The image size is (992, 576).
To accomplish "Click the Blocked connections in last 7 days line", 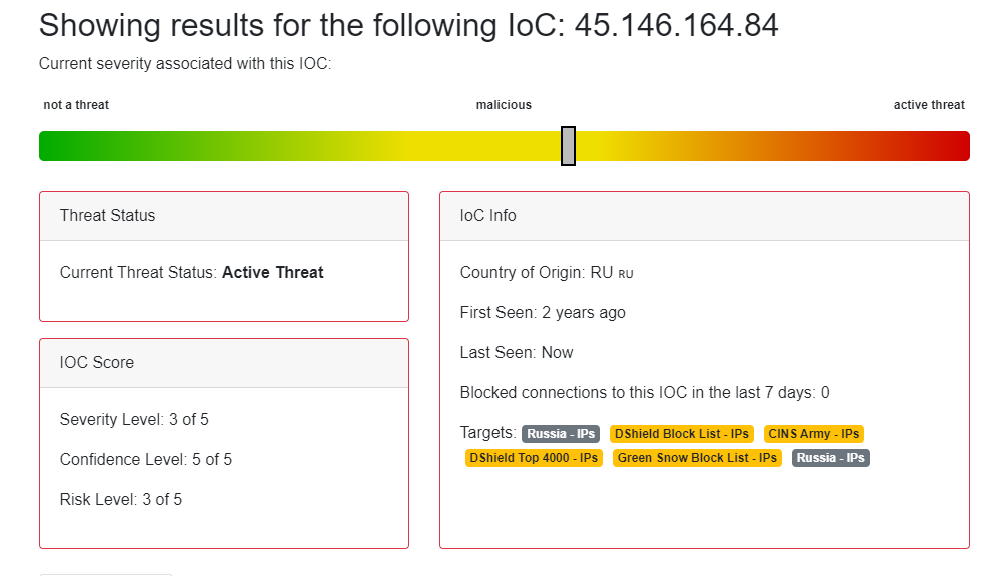I will [644, 393].
